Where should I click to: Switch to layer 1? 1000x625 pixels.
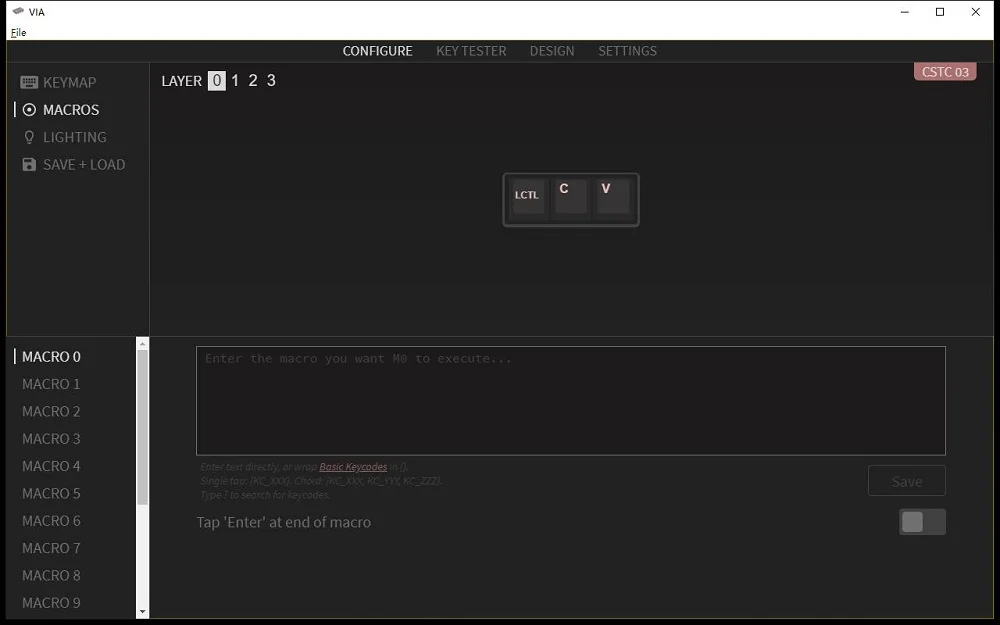[235, 81]
